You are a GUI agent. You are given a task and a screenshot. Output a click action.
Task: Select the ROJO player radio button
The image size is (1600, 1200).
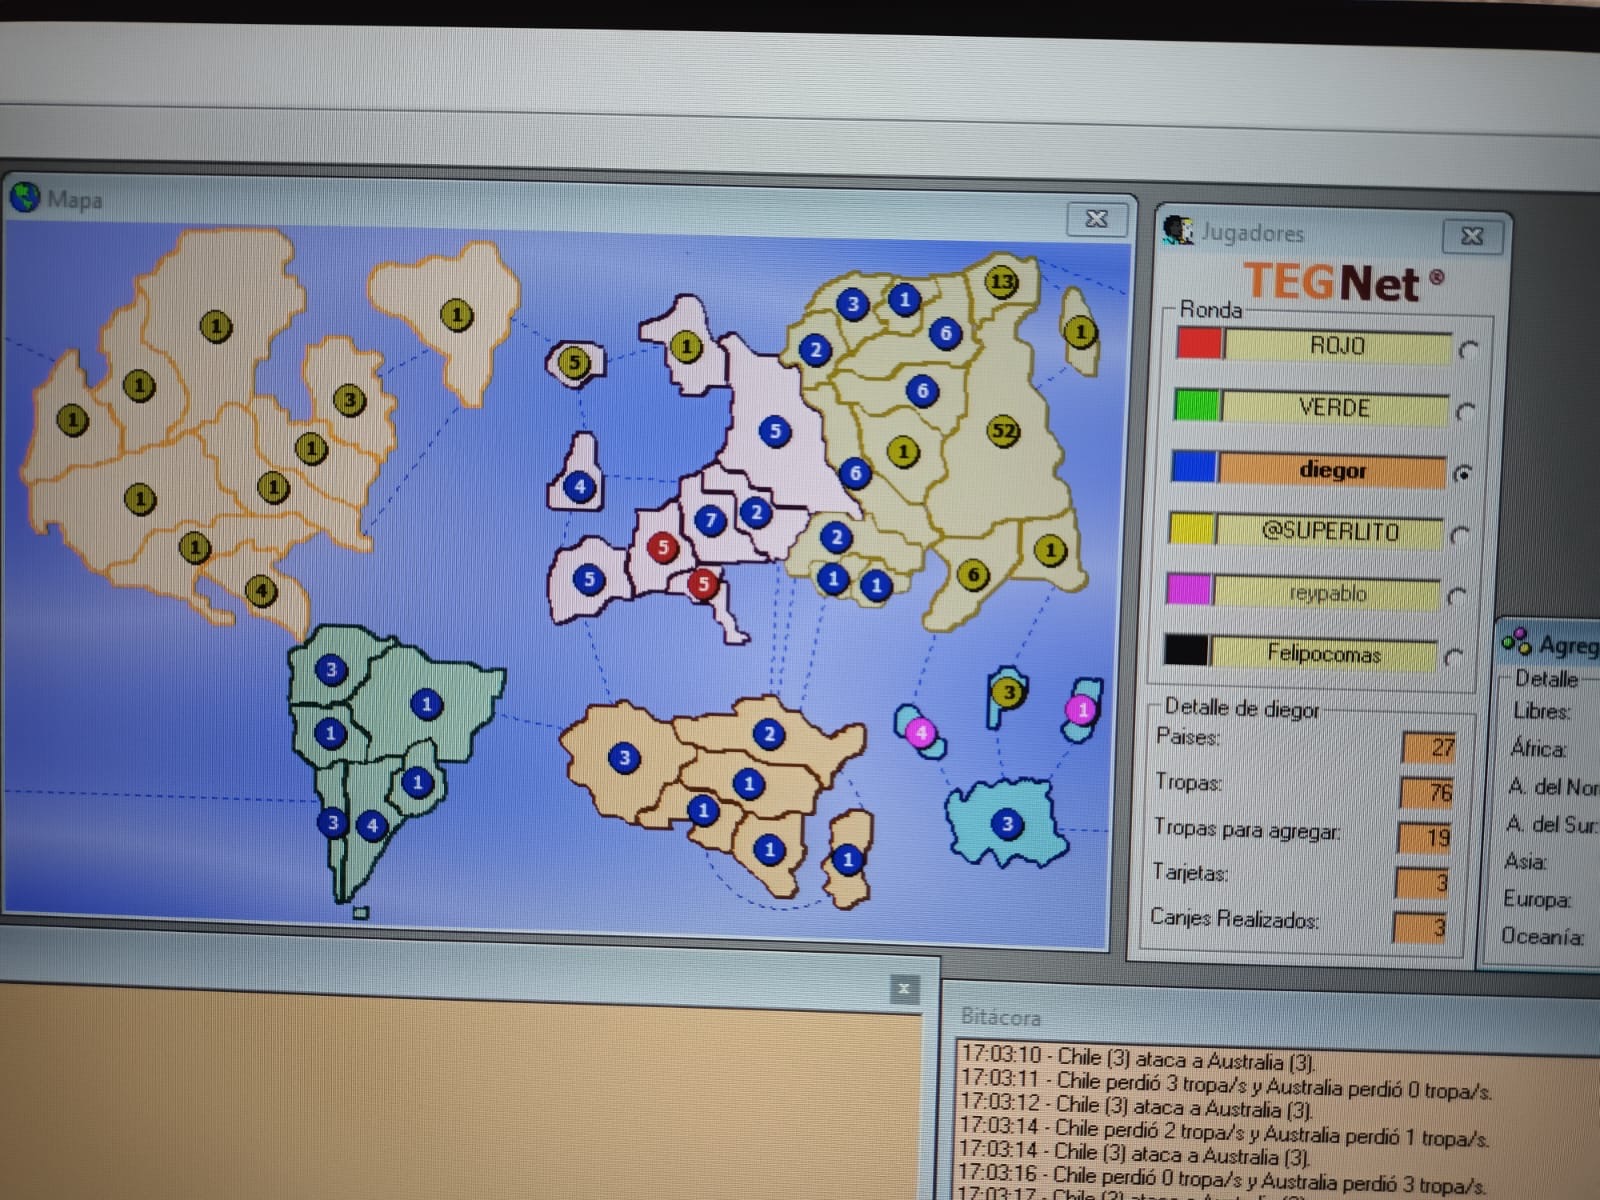coord(1468,350)
